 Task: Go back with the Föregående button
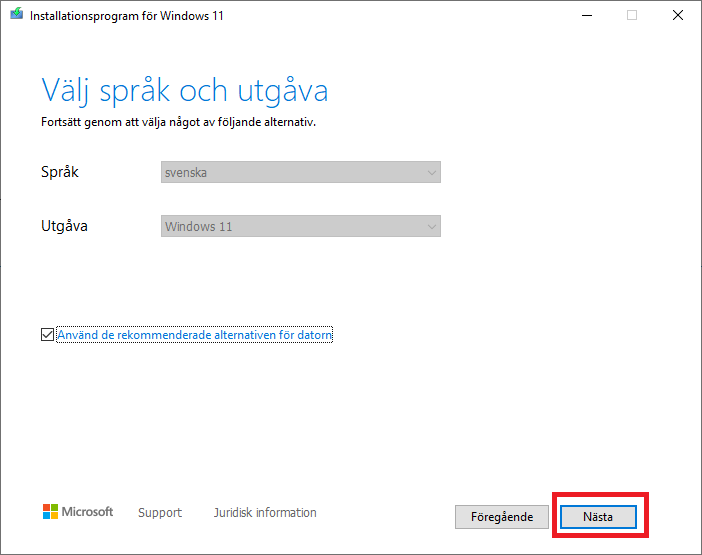pyautogui.click(x=501, y=517)
